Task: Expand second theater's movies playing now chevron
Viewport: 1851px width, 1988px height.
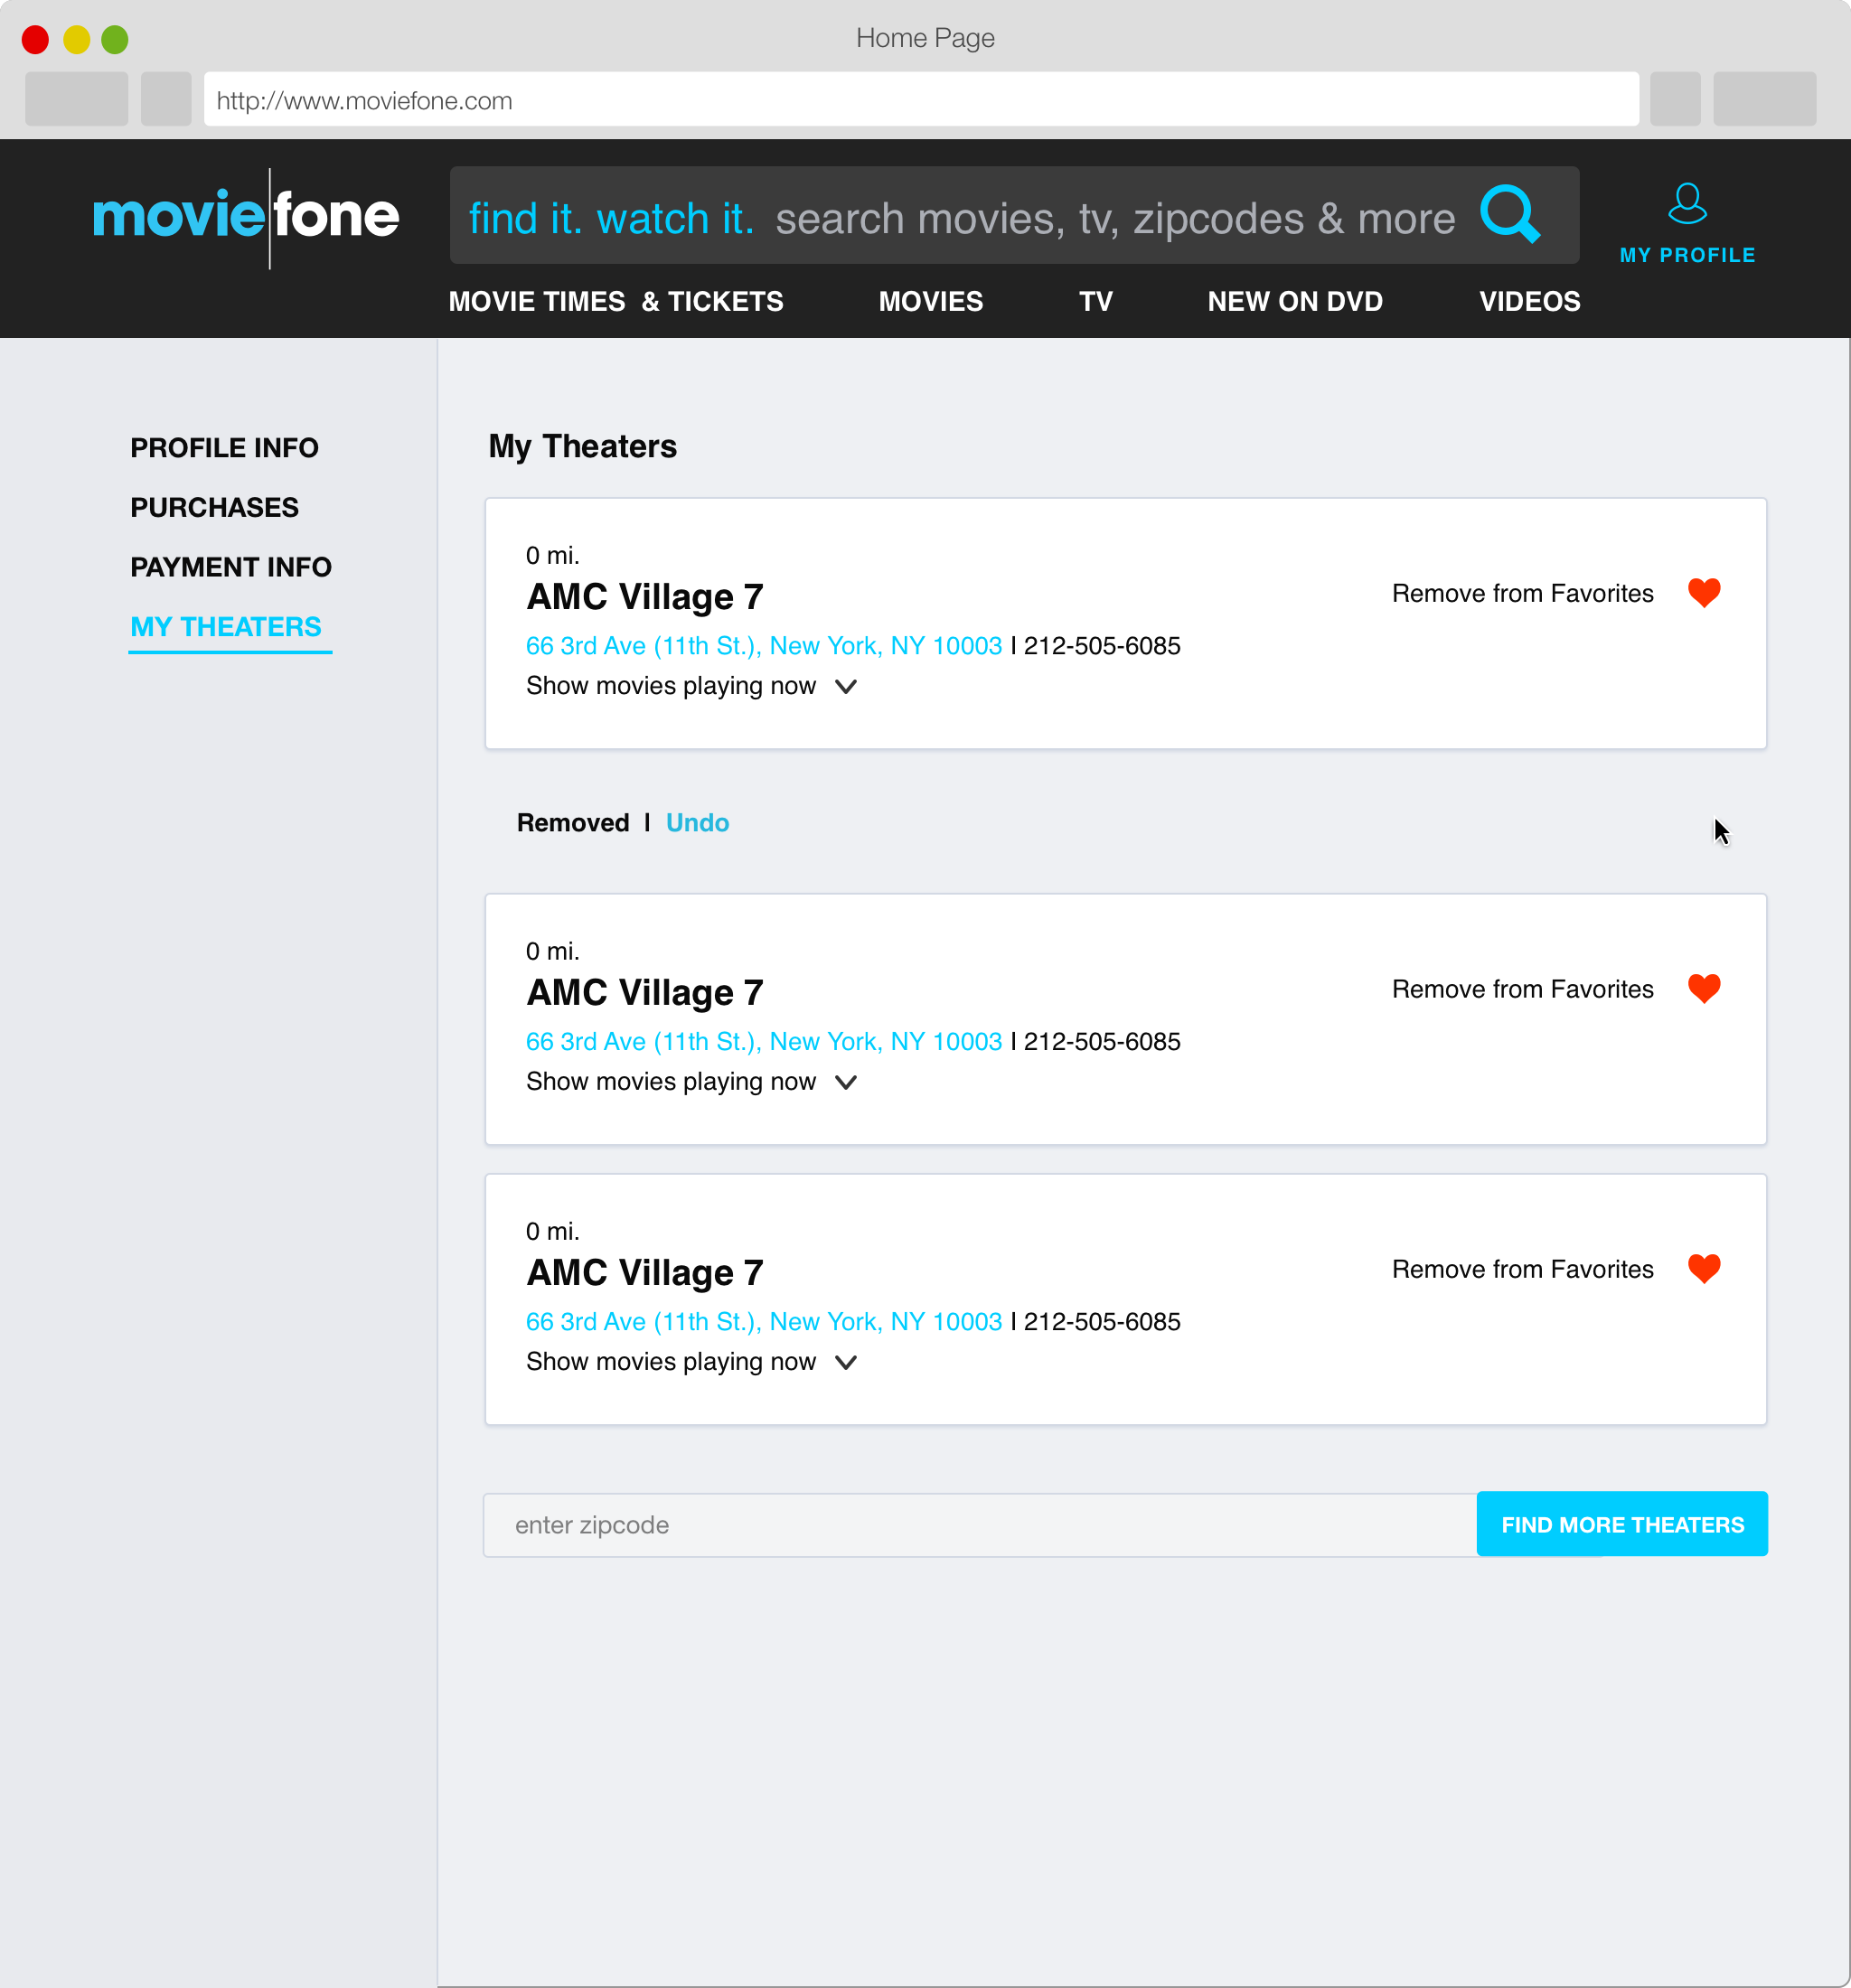Action: (x=846, y=1083)
